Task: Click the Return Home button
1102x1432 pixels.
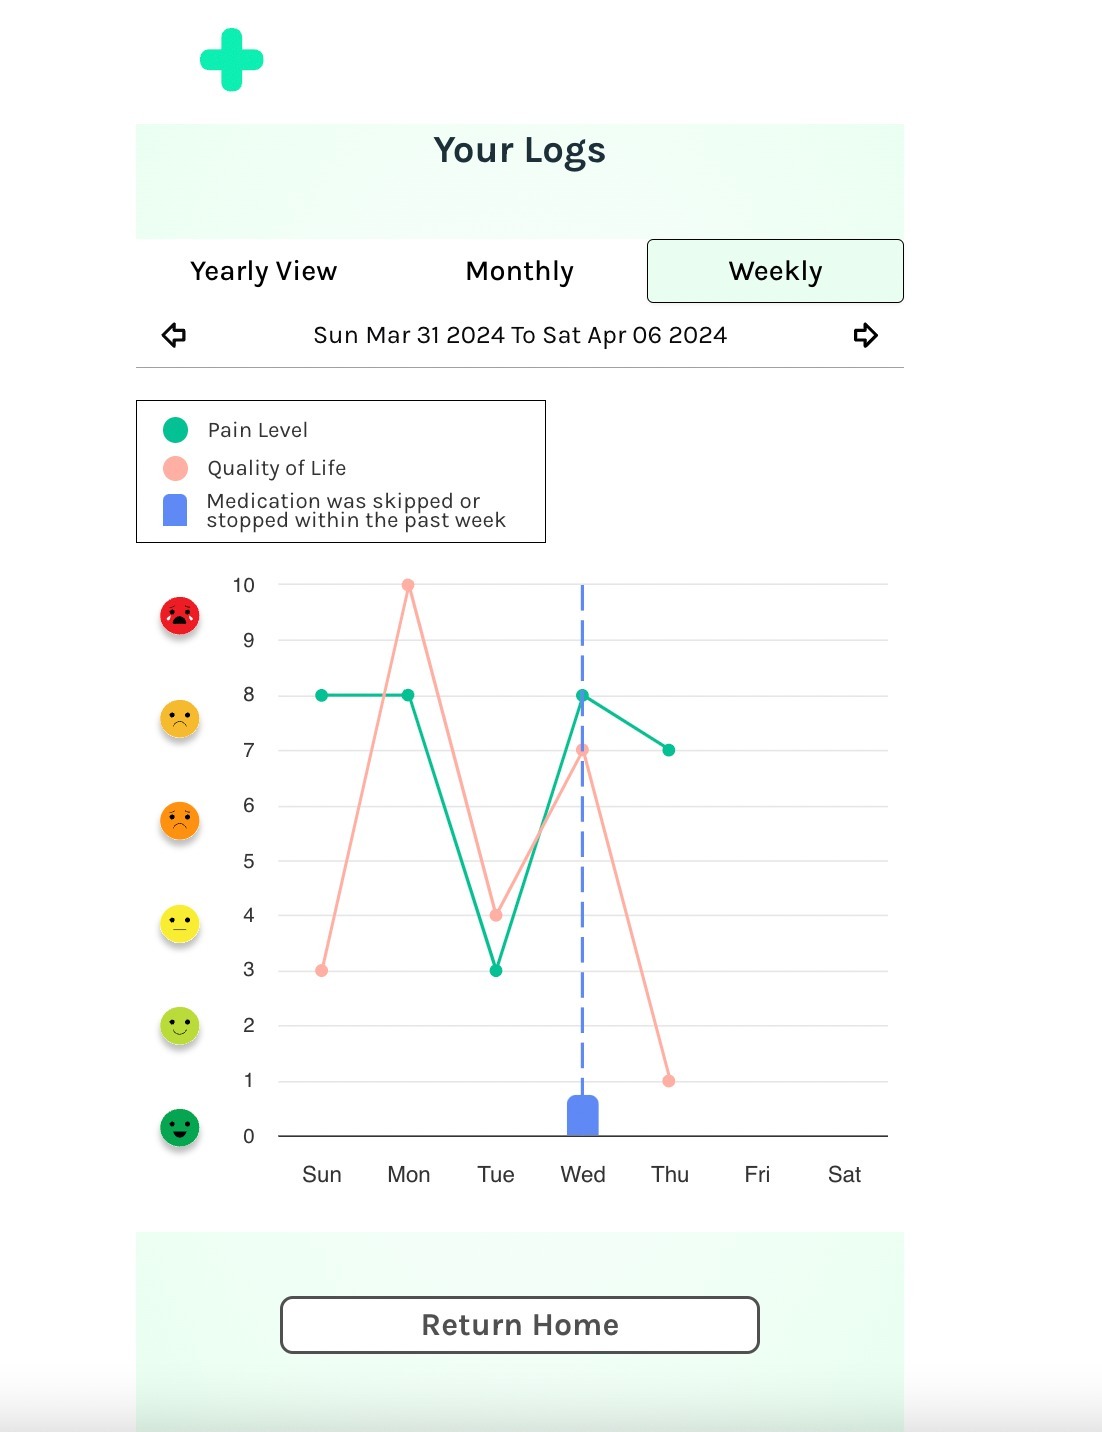Action: [x=520, y=1325]
